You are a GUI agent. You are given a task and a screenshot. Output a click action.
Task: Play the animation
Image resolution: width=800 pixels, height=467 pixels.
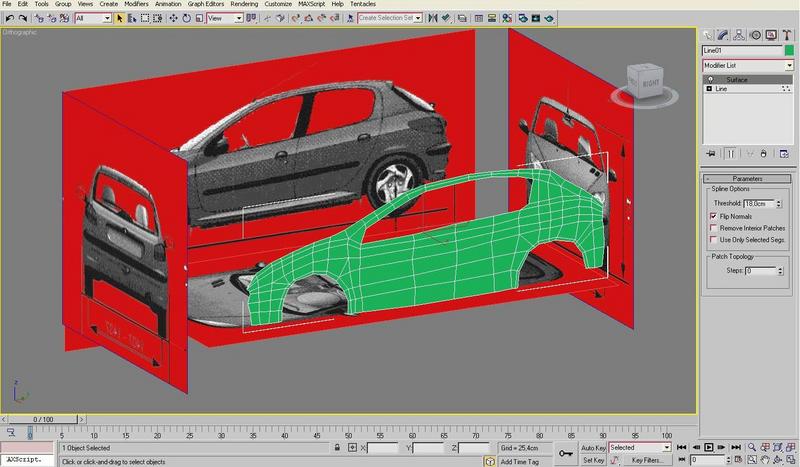[709, 447]
